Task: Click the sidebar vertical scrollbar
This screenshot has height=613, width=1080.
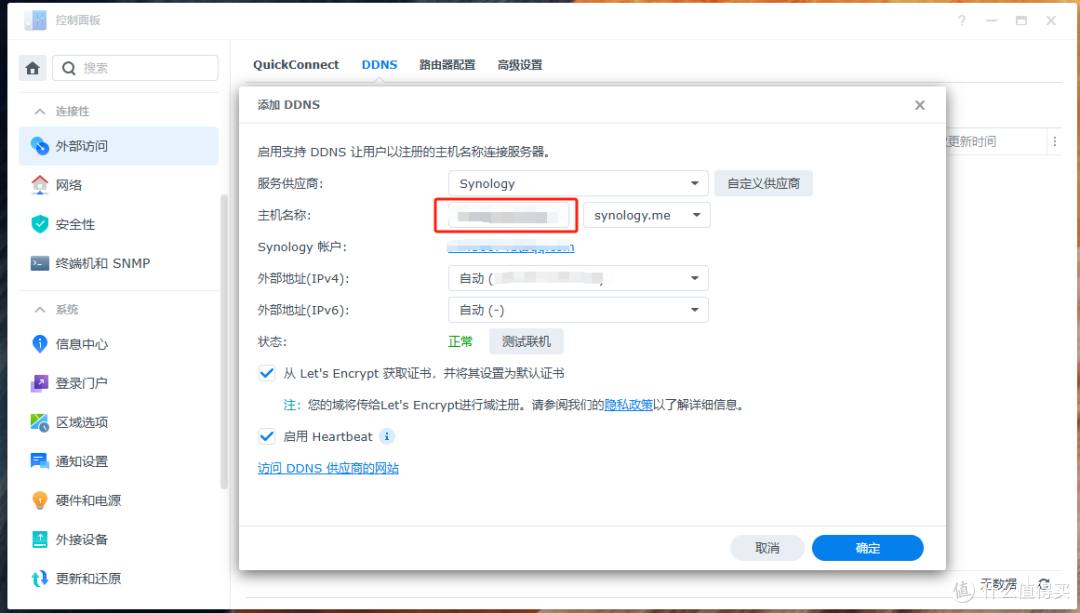Action: [223, 342]
